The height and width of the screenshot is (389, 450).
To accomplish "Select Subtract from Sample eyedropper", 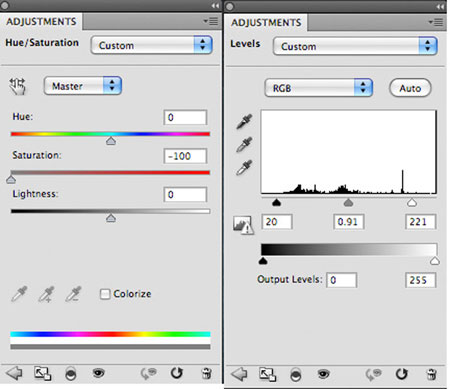I will [73, 294].
